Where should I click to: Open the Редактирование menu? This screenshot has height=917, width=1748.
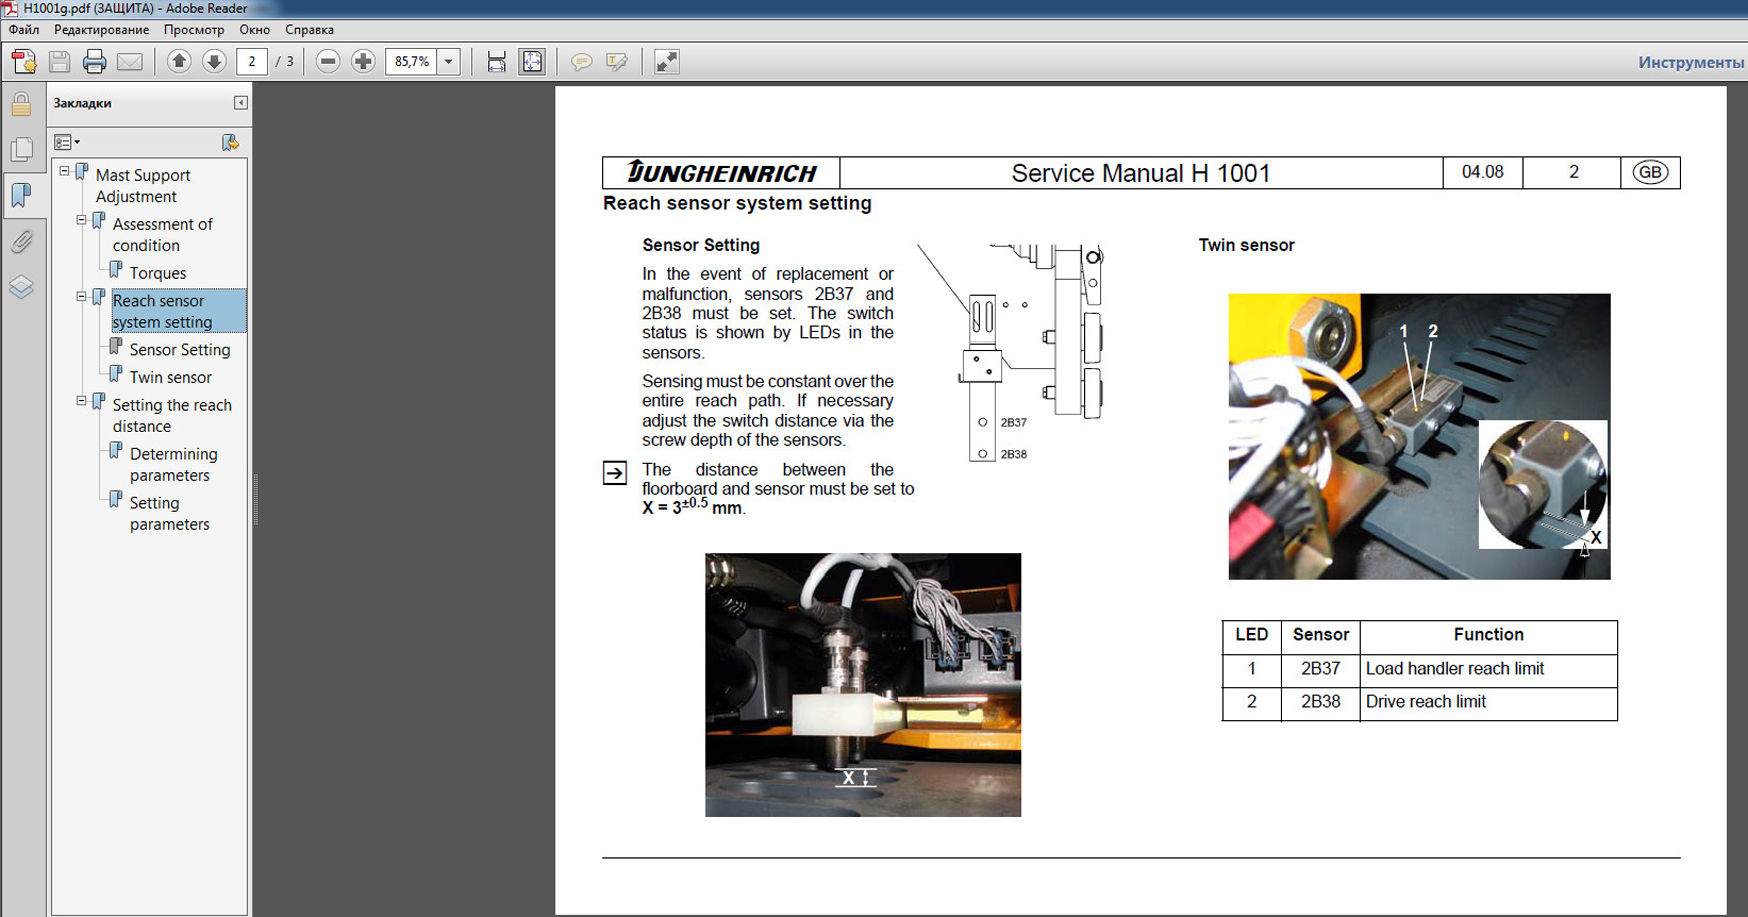101,30
